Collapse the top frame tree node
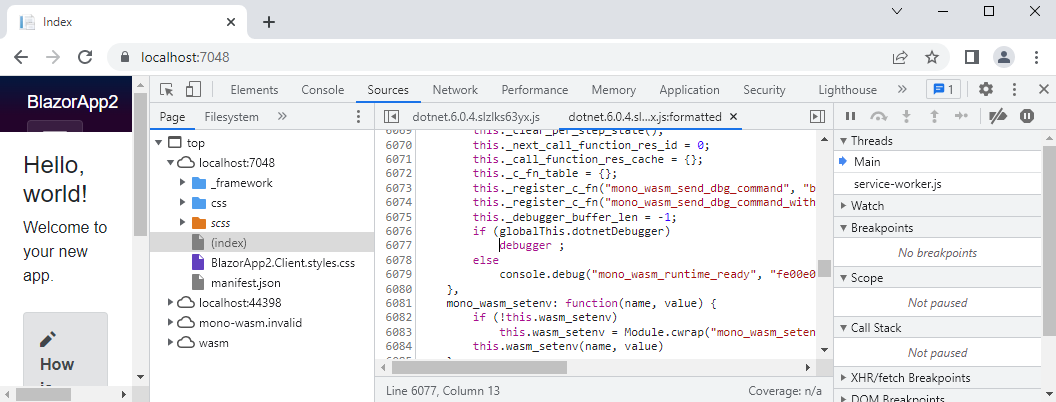This screenshot has height=402, width=1056. pyautogui.click(x=159, y=143)
